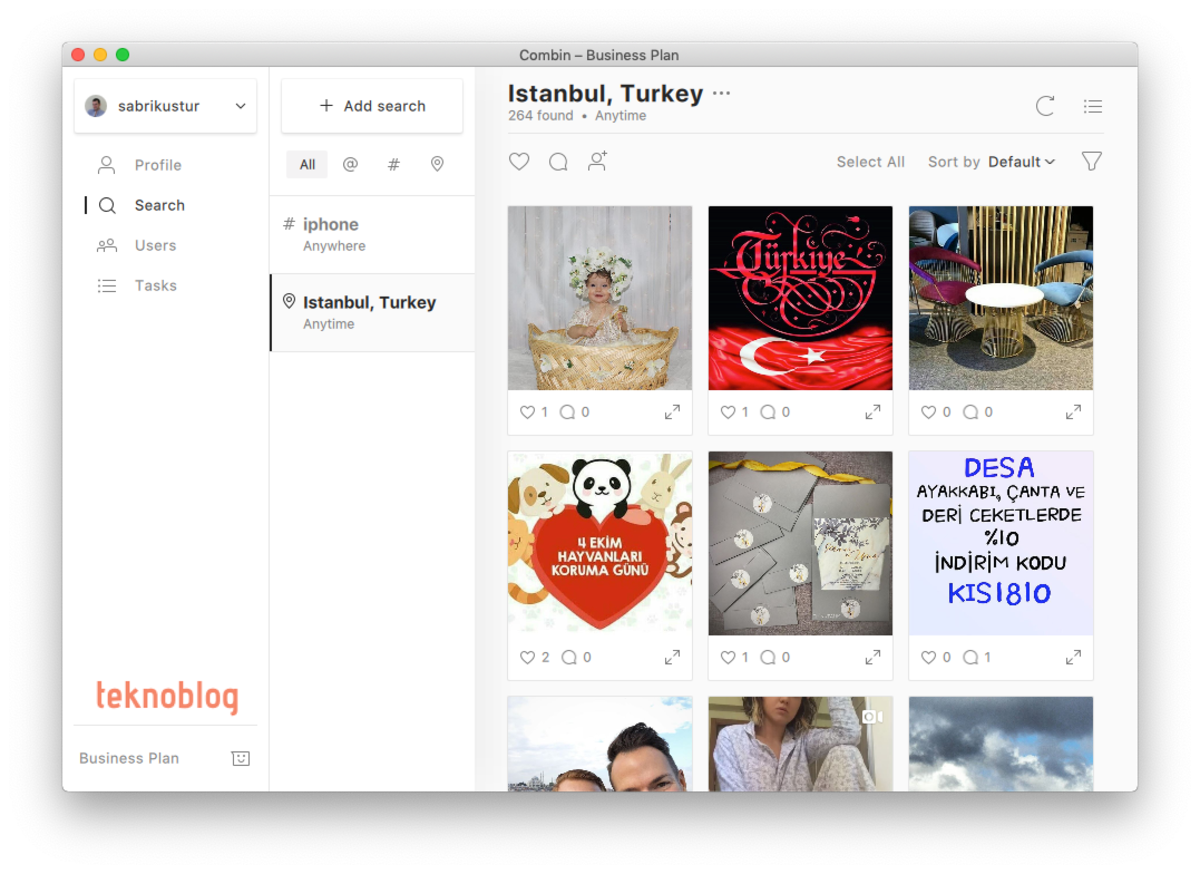Filter searches by location pin type

(437, 165)
